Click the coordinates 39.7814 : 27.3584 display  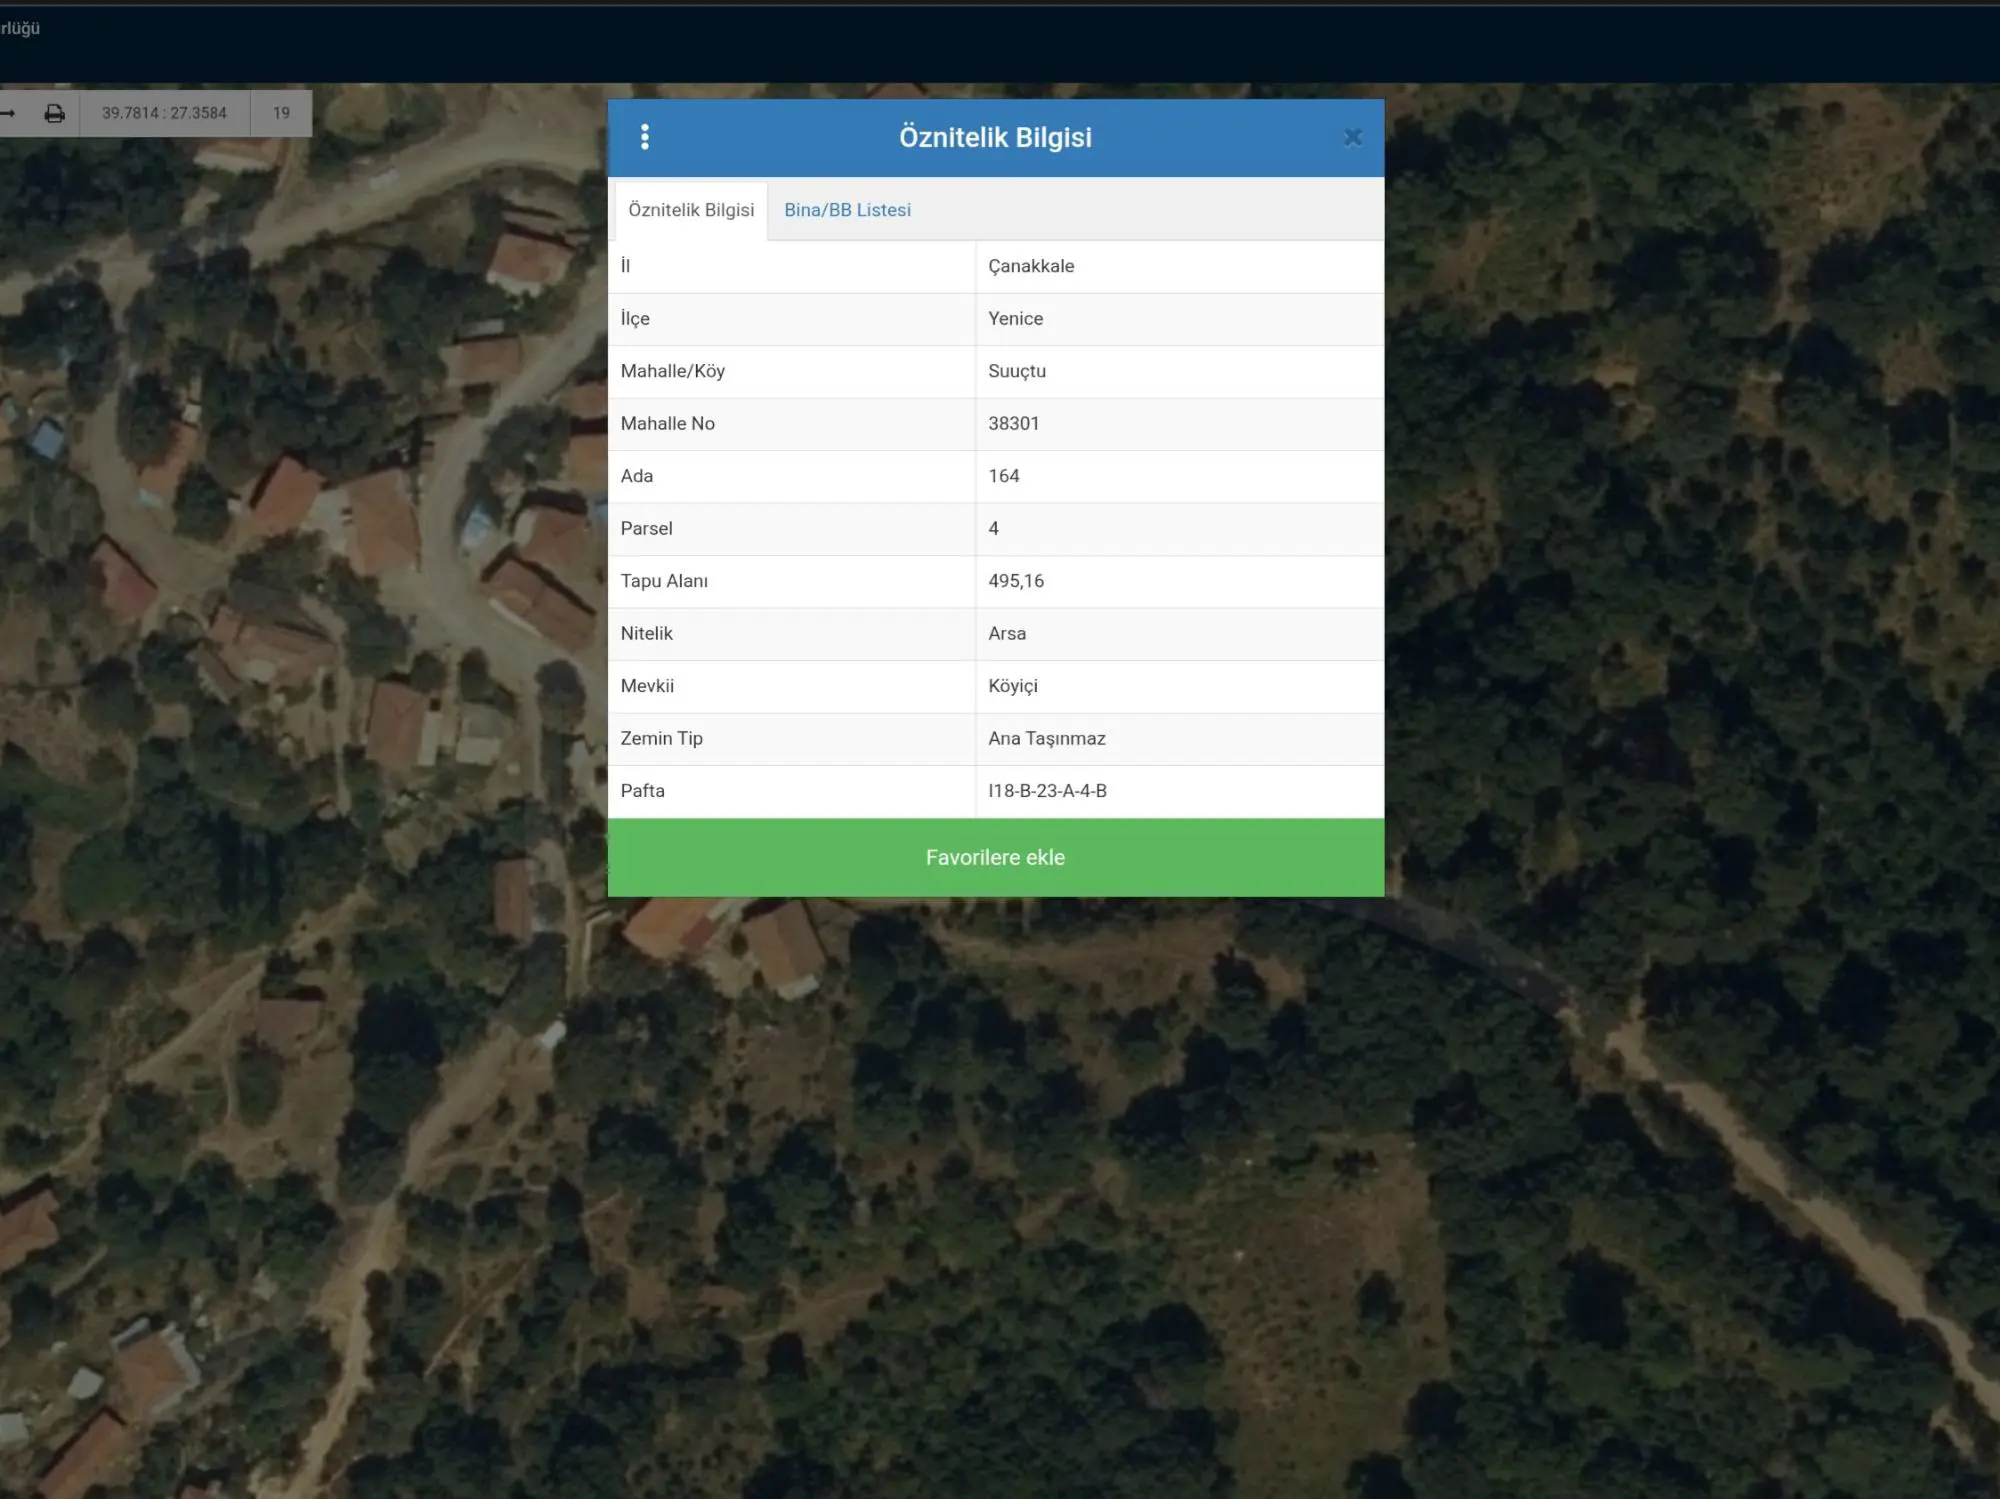coord(164,113)
